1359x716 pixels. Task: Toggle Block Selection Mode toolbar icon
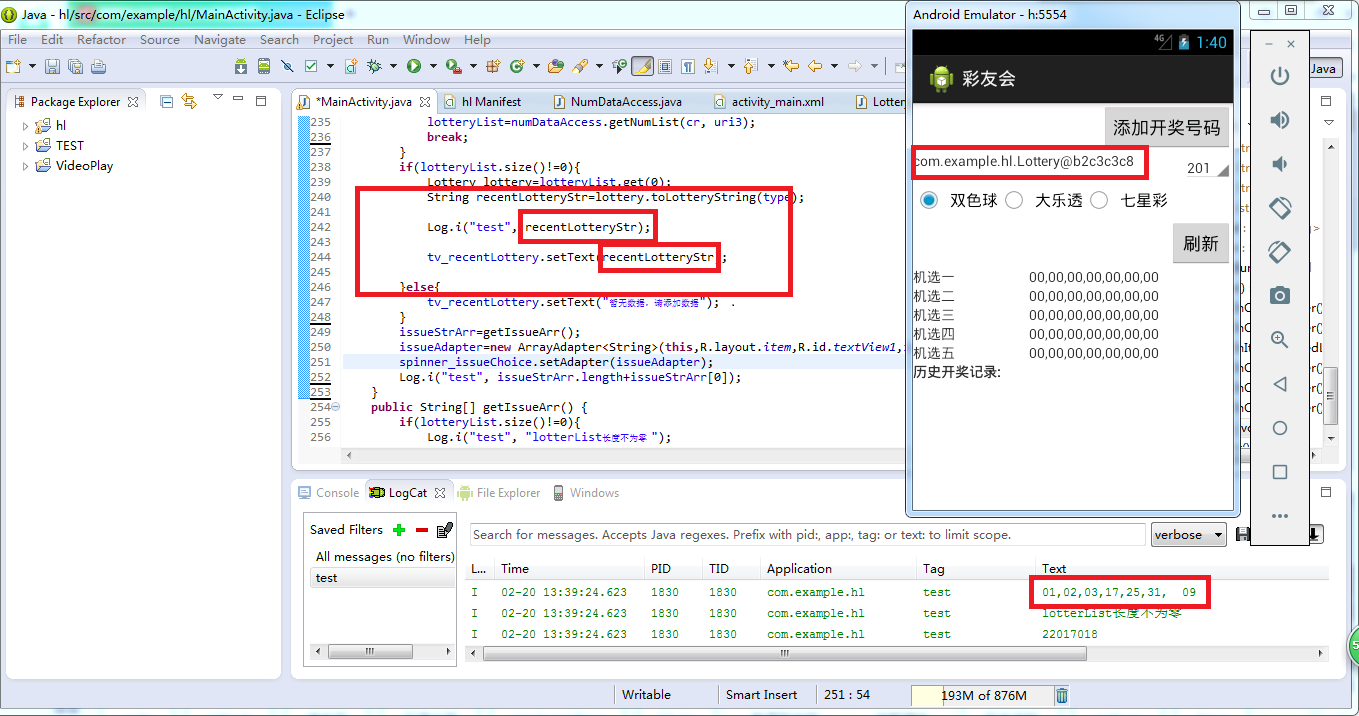[x=665, y=67]
